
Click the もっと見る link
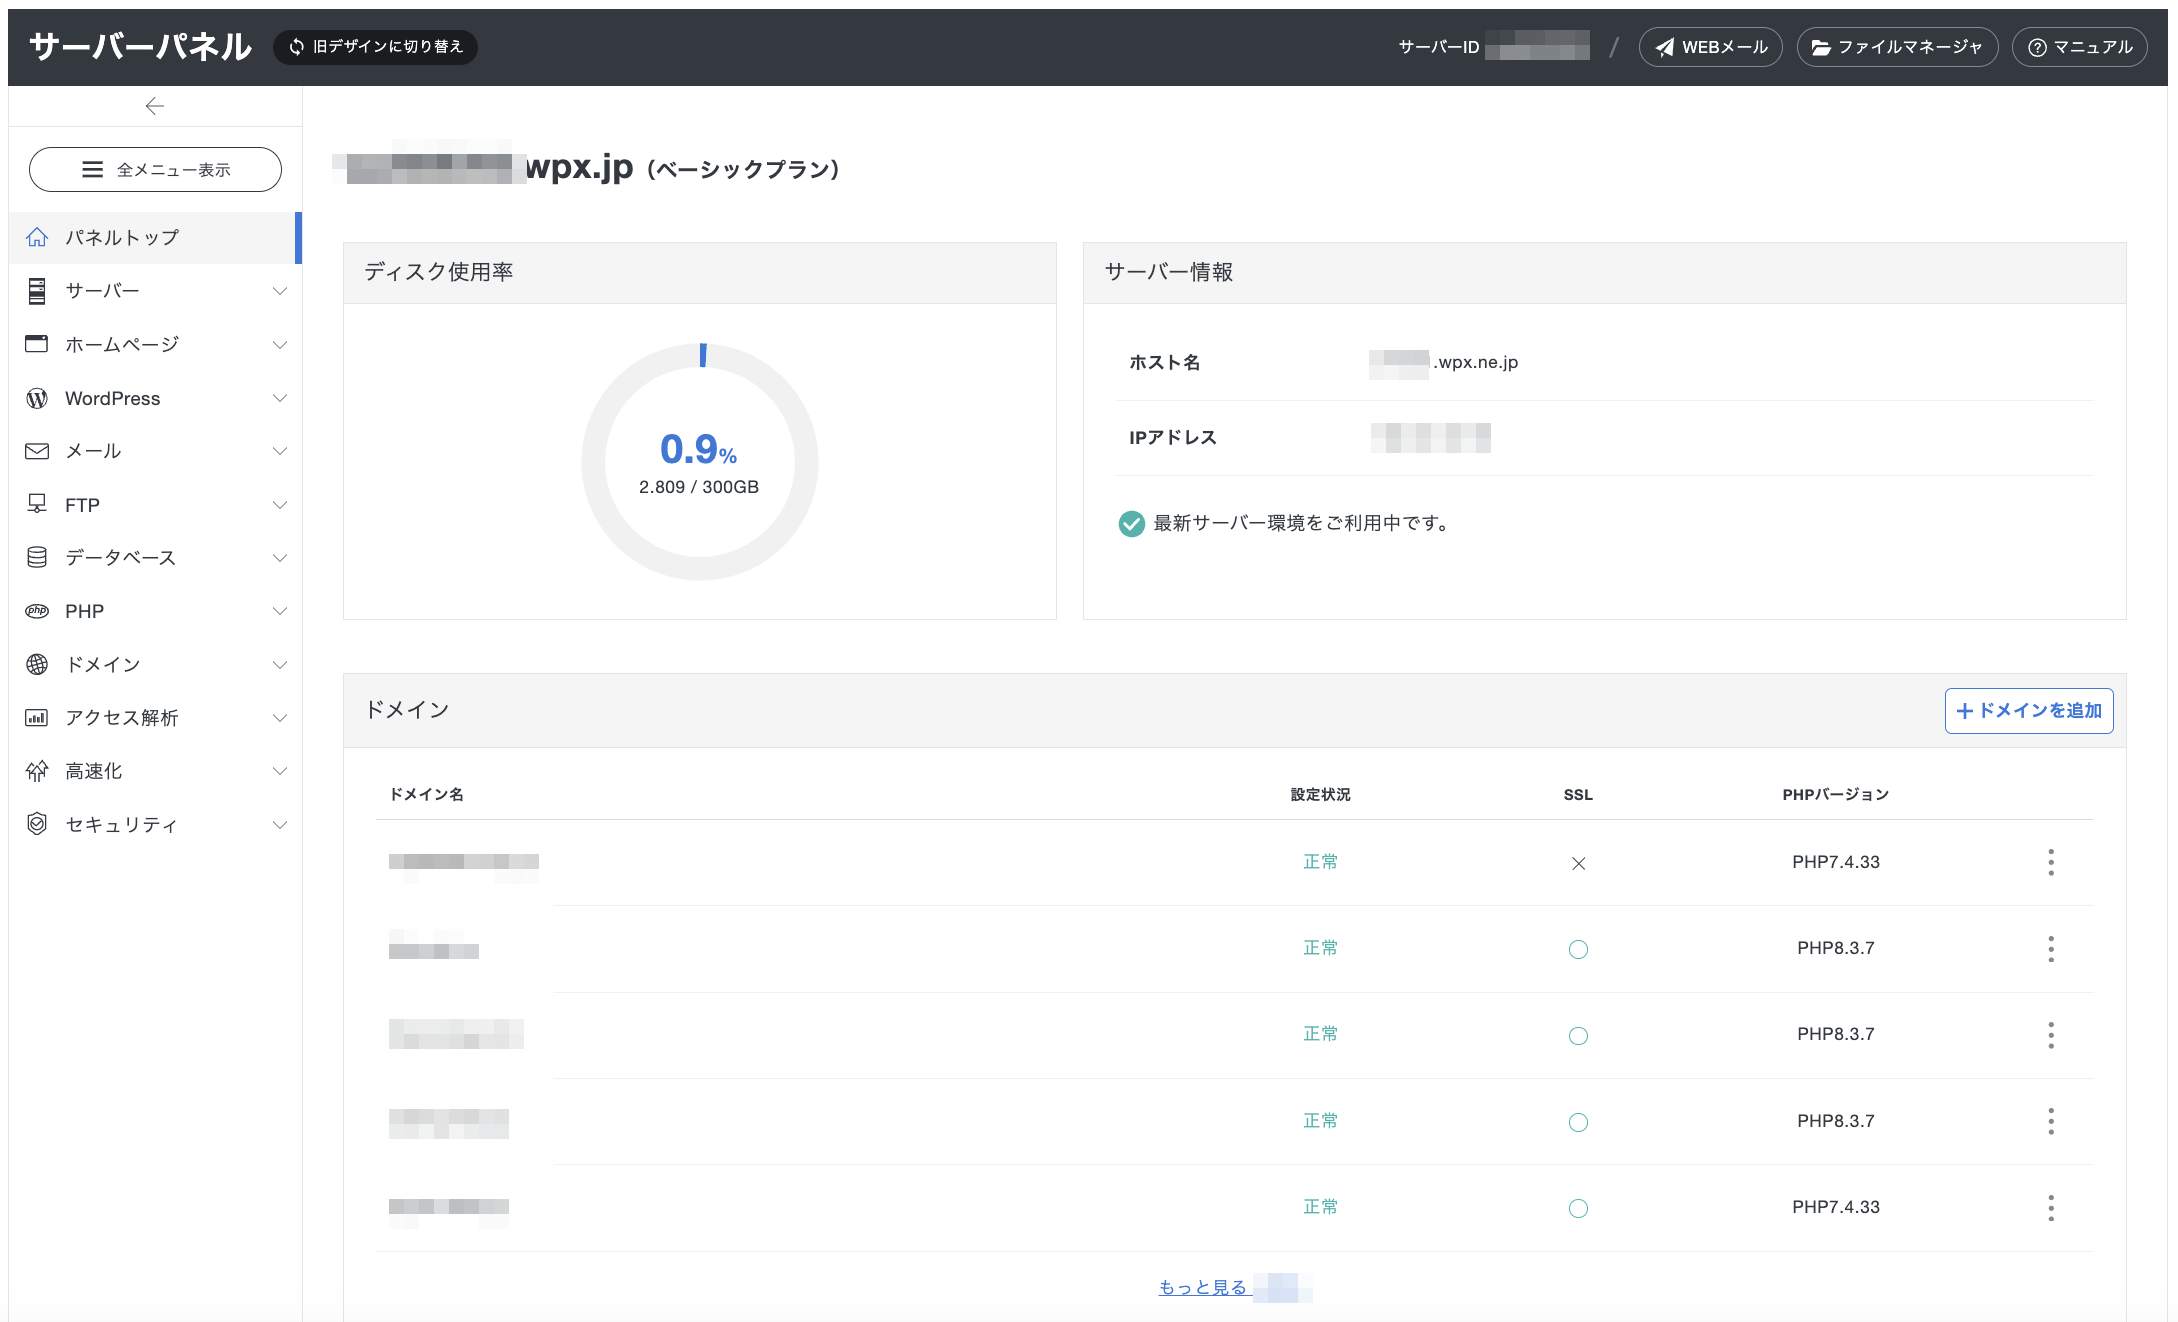[1203, 1287]
